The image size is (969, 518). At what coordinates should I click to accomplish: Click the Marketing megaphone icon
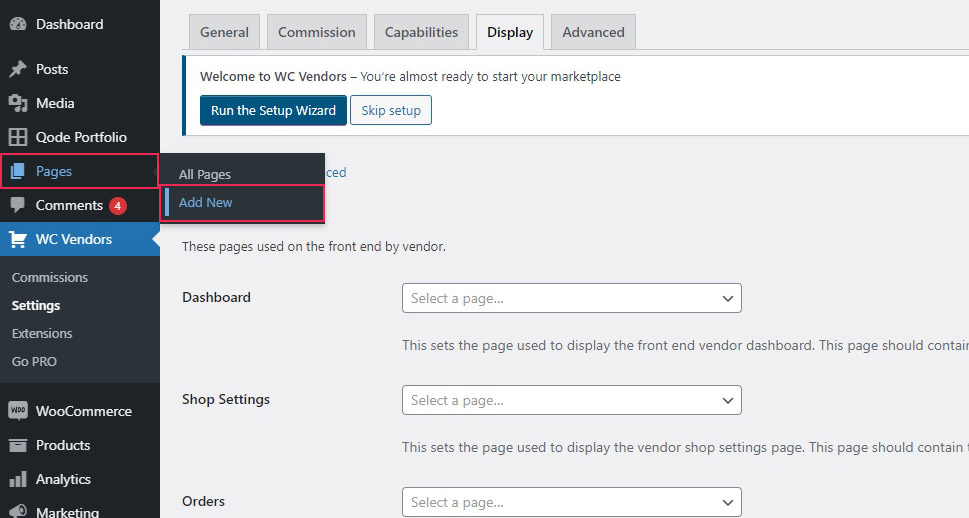click(x=18, y=511)
